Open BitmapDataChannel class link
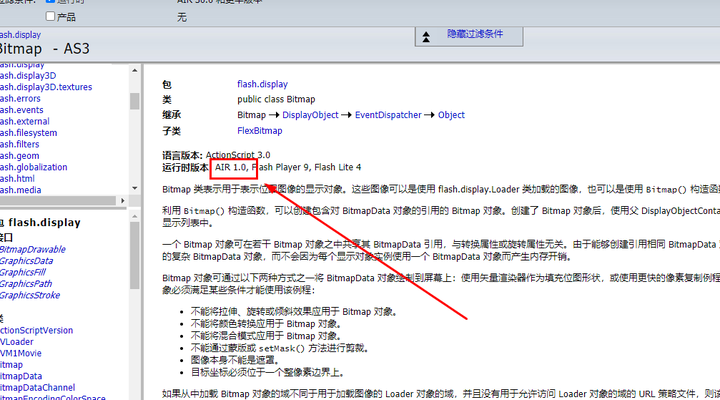This screenshot has width=720, height=400. (x=37, y=388)
